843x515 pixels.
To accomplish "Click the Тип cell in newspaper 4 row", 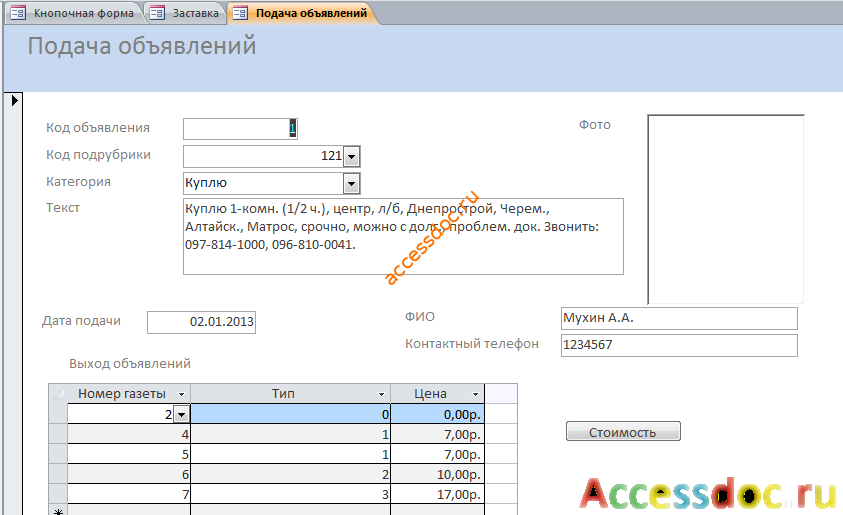I will click(291, 434).
